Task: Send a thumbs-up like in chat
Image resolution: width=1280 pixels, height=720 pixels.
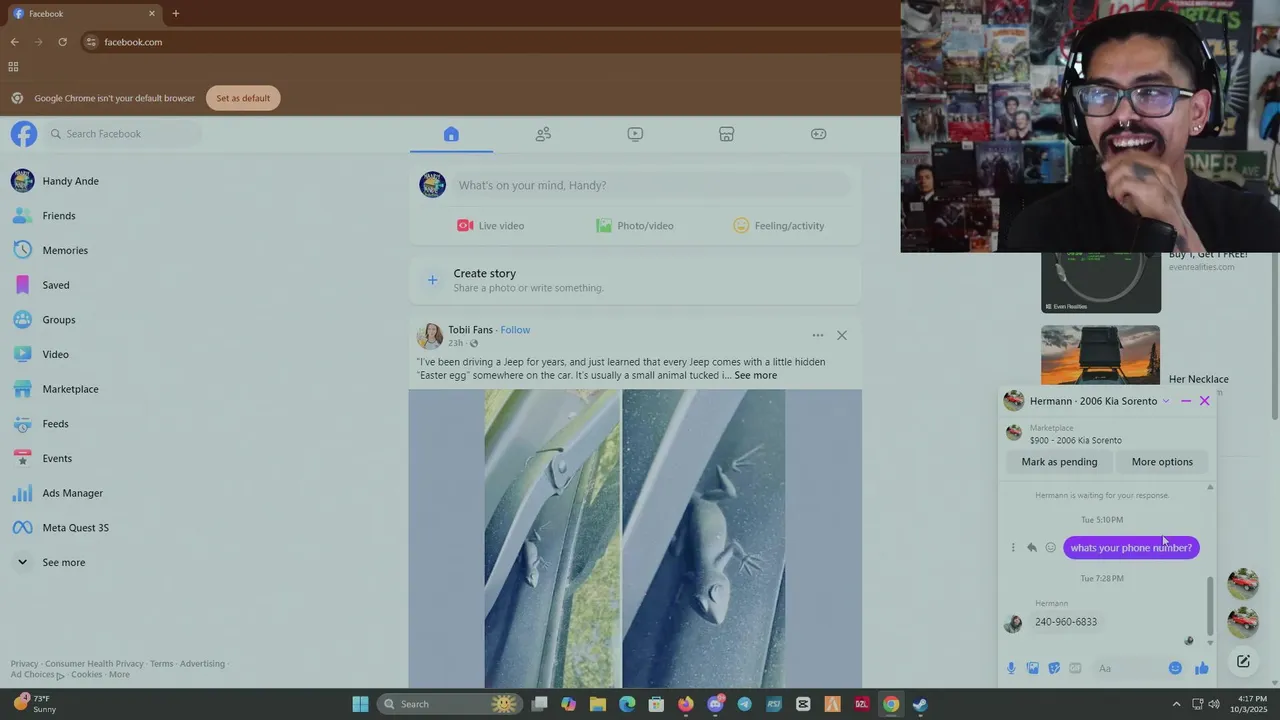Action: [1201, 668]
